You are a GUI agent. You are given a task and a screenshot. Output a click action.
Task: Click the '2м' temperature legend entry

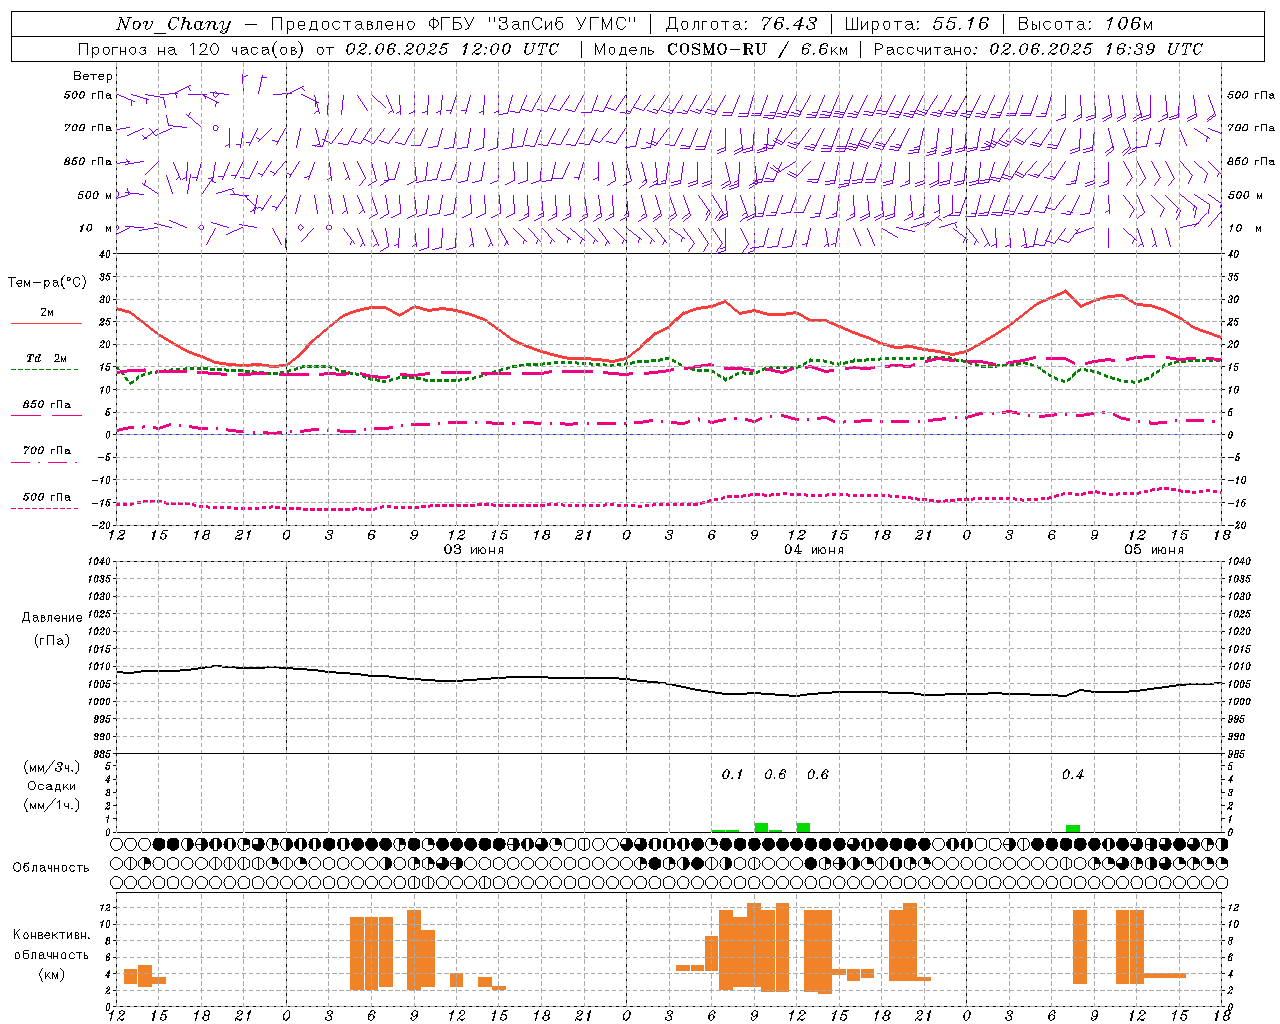pyautogui.click(x=47, y=312)
